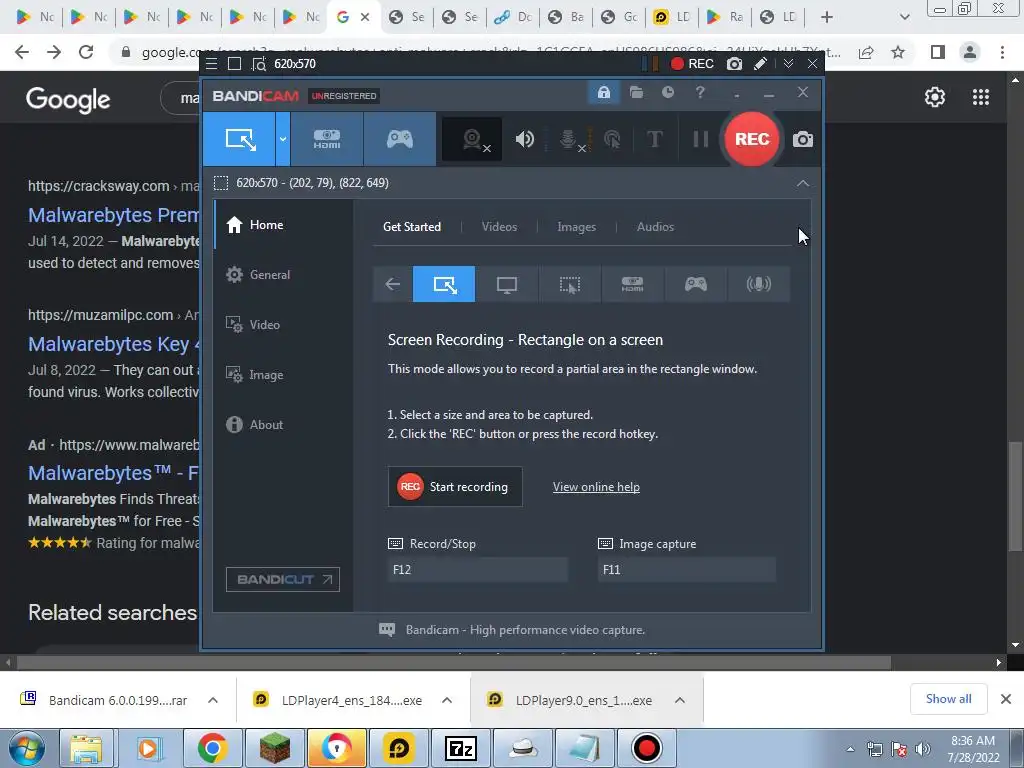1024x768 pixels.
Task: Select rectangle mode in Get Started row
Action: tap(444, 284)
